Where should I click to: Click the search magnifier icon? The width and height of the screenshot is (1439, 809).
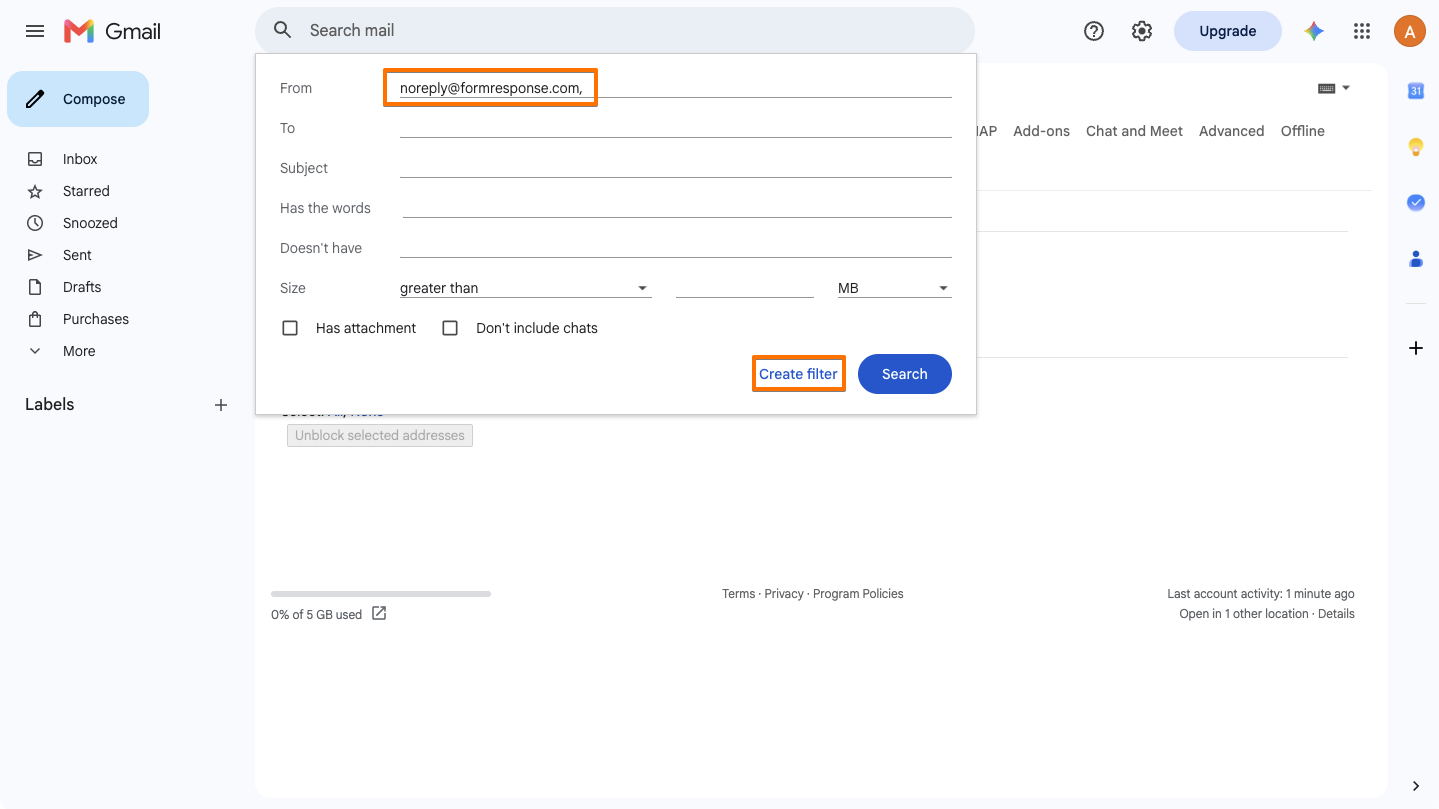283,30
